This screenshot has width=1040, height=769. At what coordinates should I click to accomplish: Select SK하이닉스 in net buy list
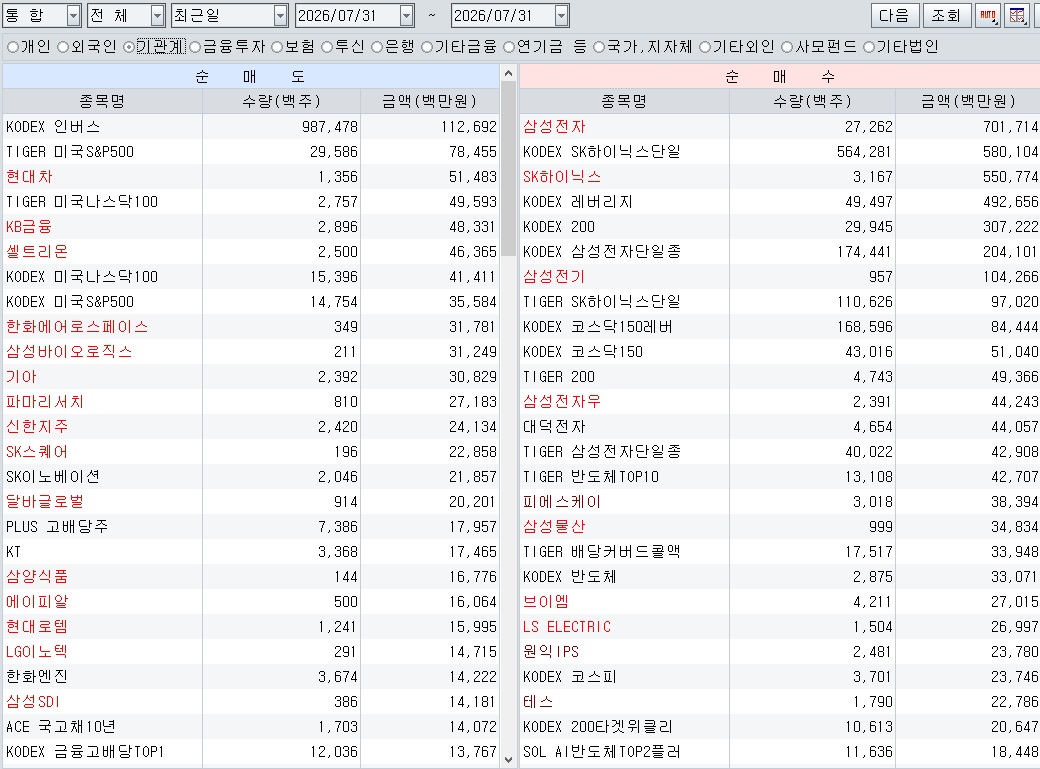pos(780,177)
